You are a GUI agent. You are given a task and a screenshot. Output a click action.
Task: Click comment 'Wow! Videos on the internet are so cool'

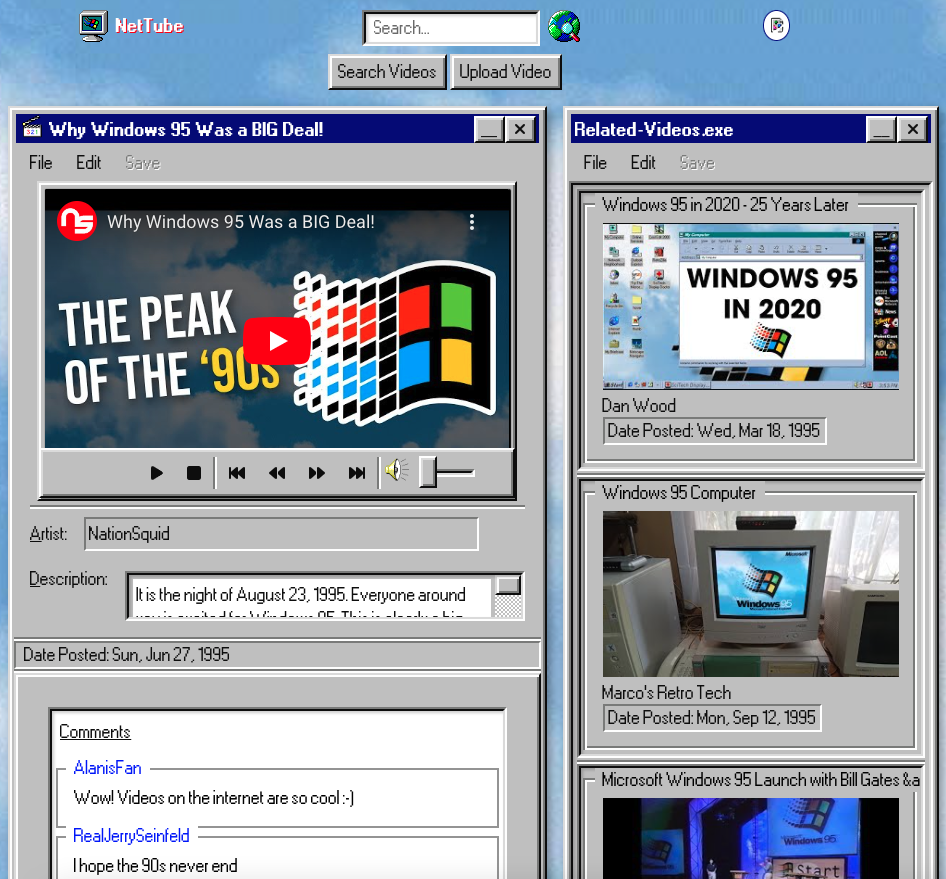pos(214,798)
